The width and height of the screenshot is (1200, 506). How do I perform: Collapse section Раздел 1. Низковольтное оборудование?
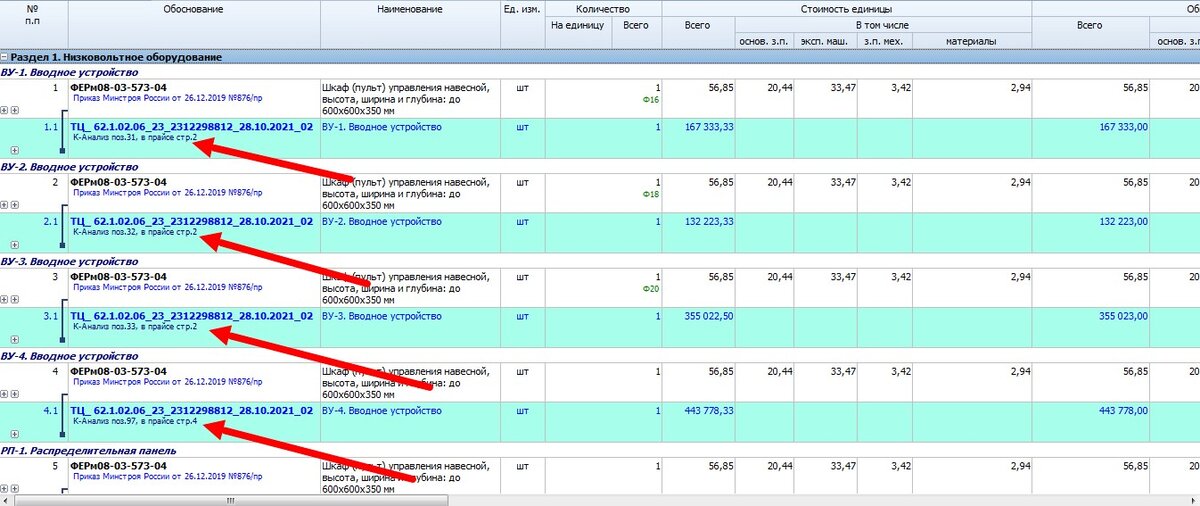tap(5, 58)
